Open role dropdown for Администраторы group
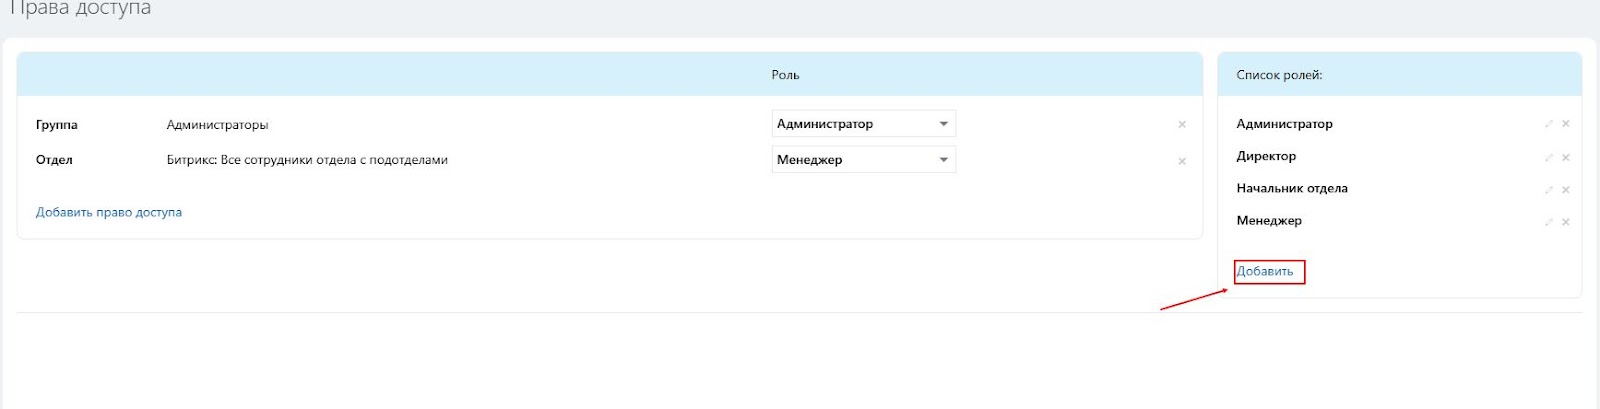Image resolution: width=1600 pixels, height=409 pixels. pos(863,124)
